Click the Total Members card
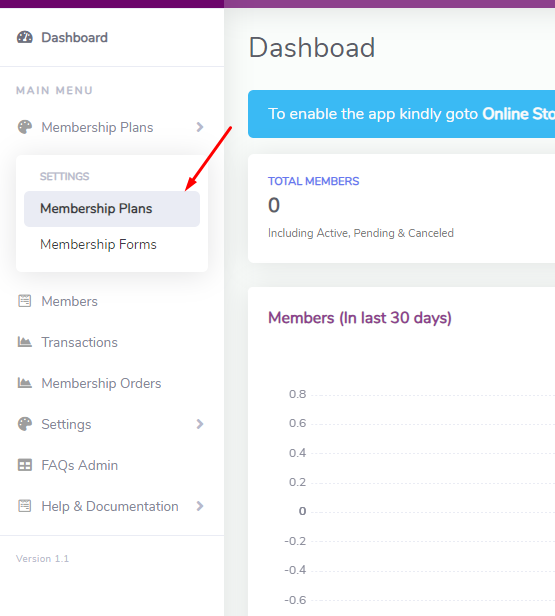This screenshot has height=616, width=555. [x=401, y=208]
